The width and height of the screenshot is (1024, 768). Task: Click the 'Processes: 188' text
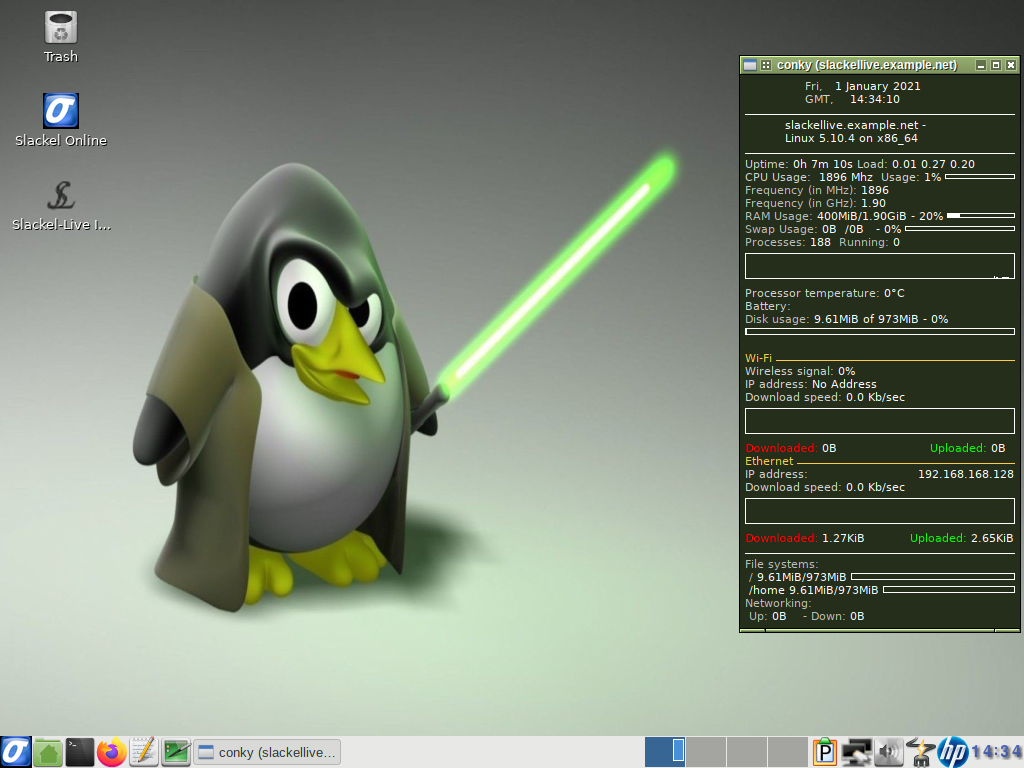pyautogui.click(x=788, y=242)
